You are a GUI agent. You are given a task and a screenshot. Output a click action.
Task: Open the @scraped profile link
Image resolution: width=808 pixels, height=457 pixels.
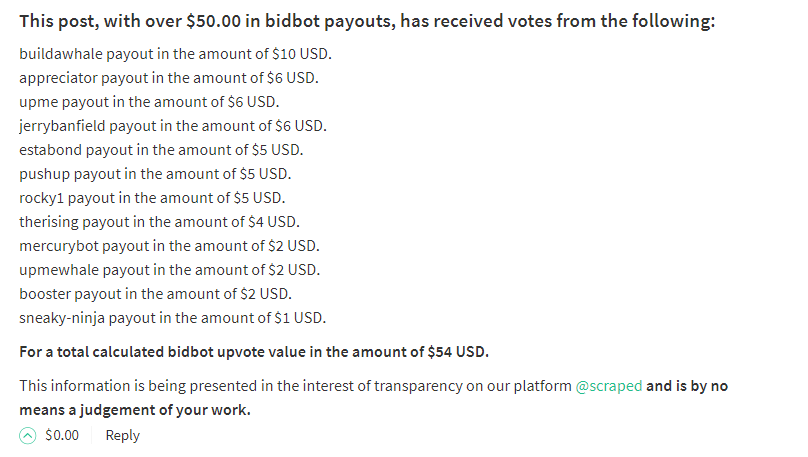[609, 386]
